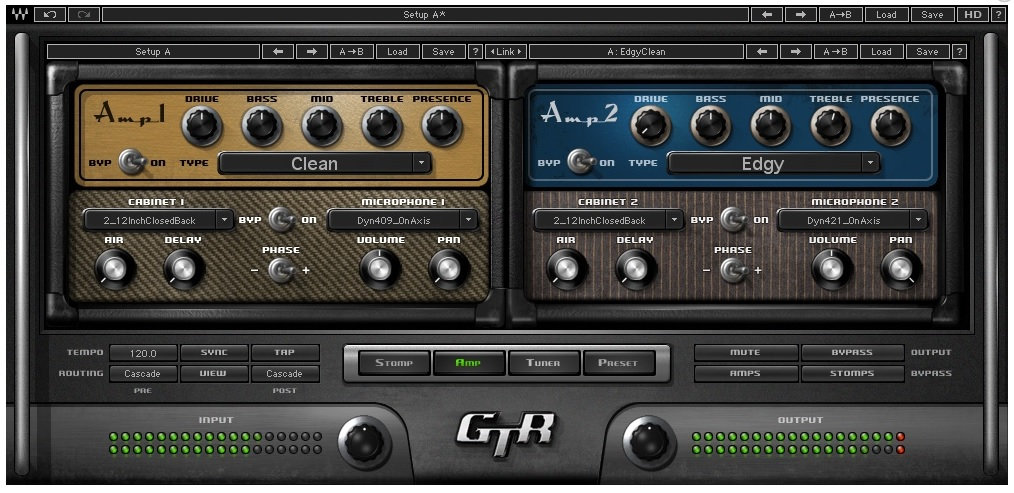Screen dimensions: 1014x493
Task: Flip Cabinet 1 phase switch
Action: (x=281, y=270)
